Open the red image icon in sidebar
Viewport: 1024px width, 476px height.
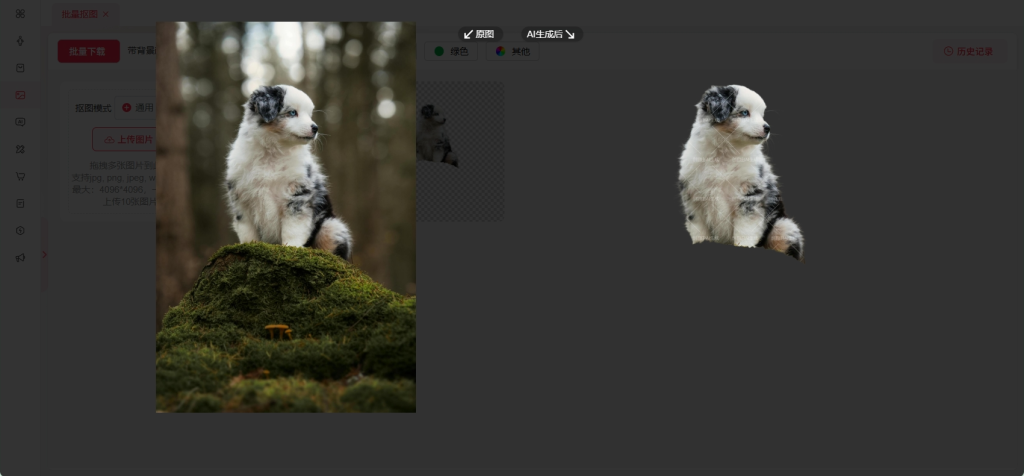[20, 95]
